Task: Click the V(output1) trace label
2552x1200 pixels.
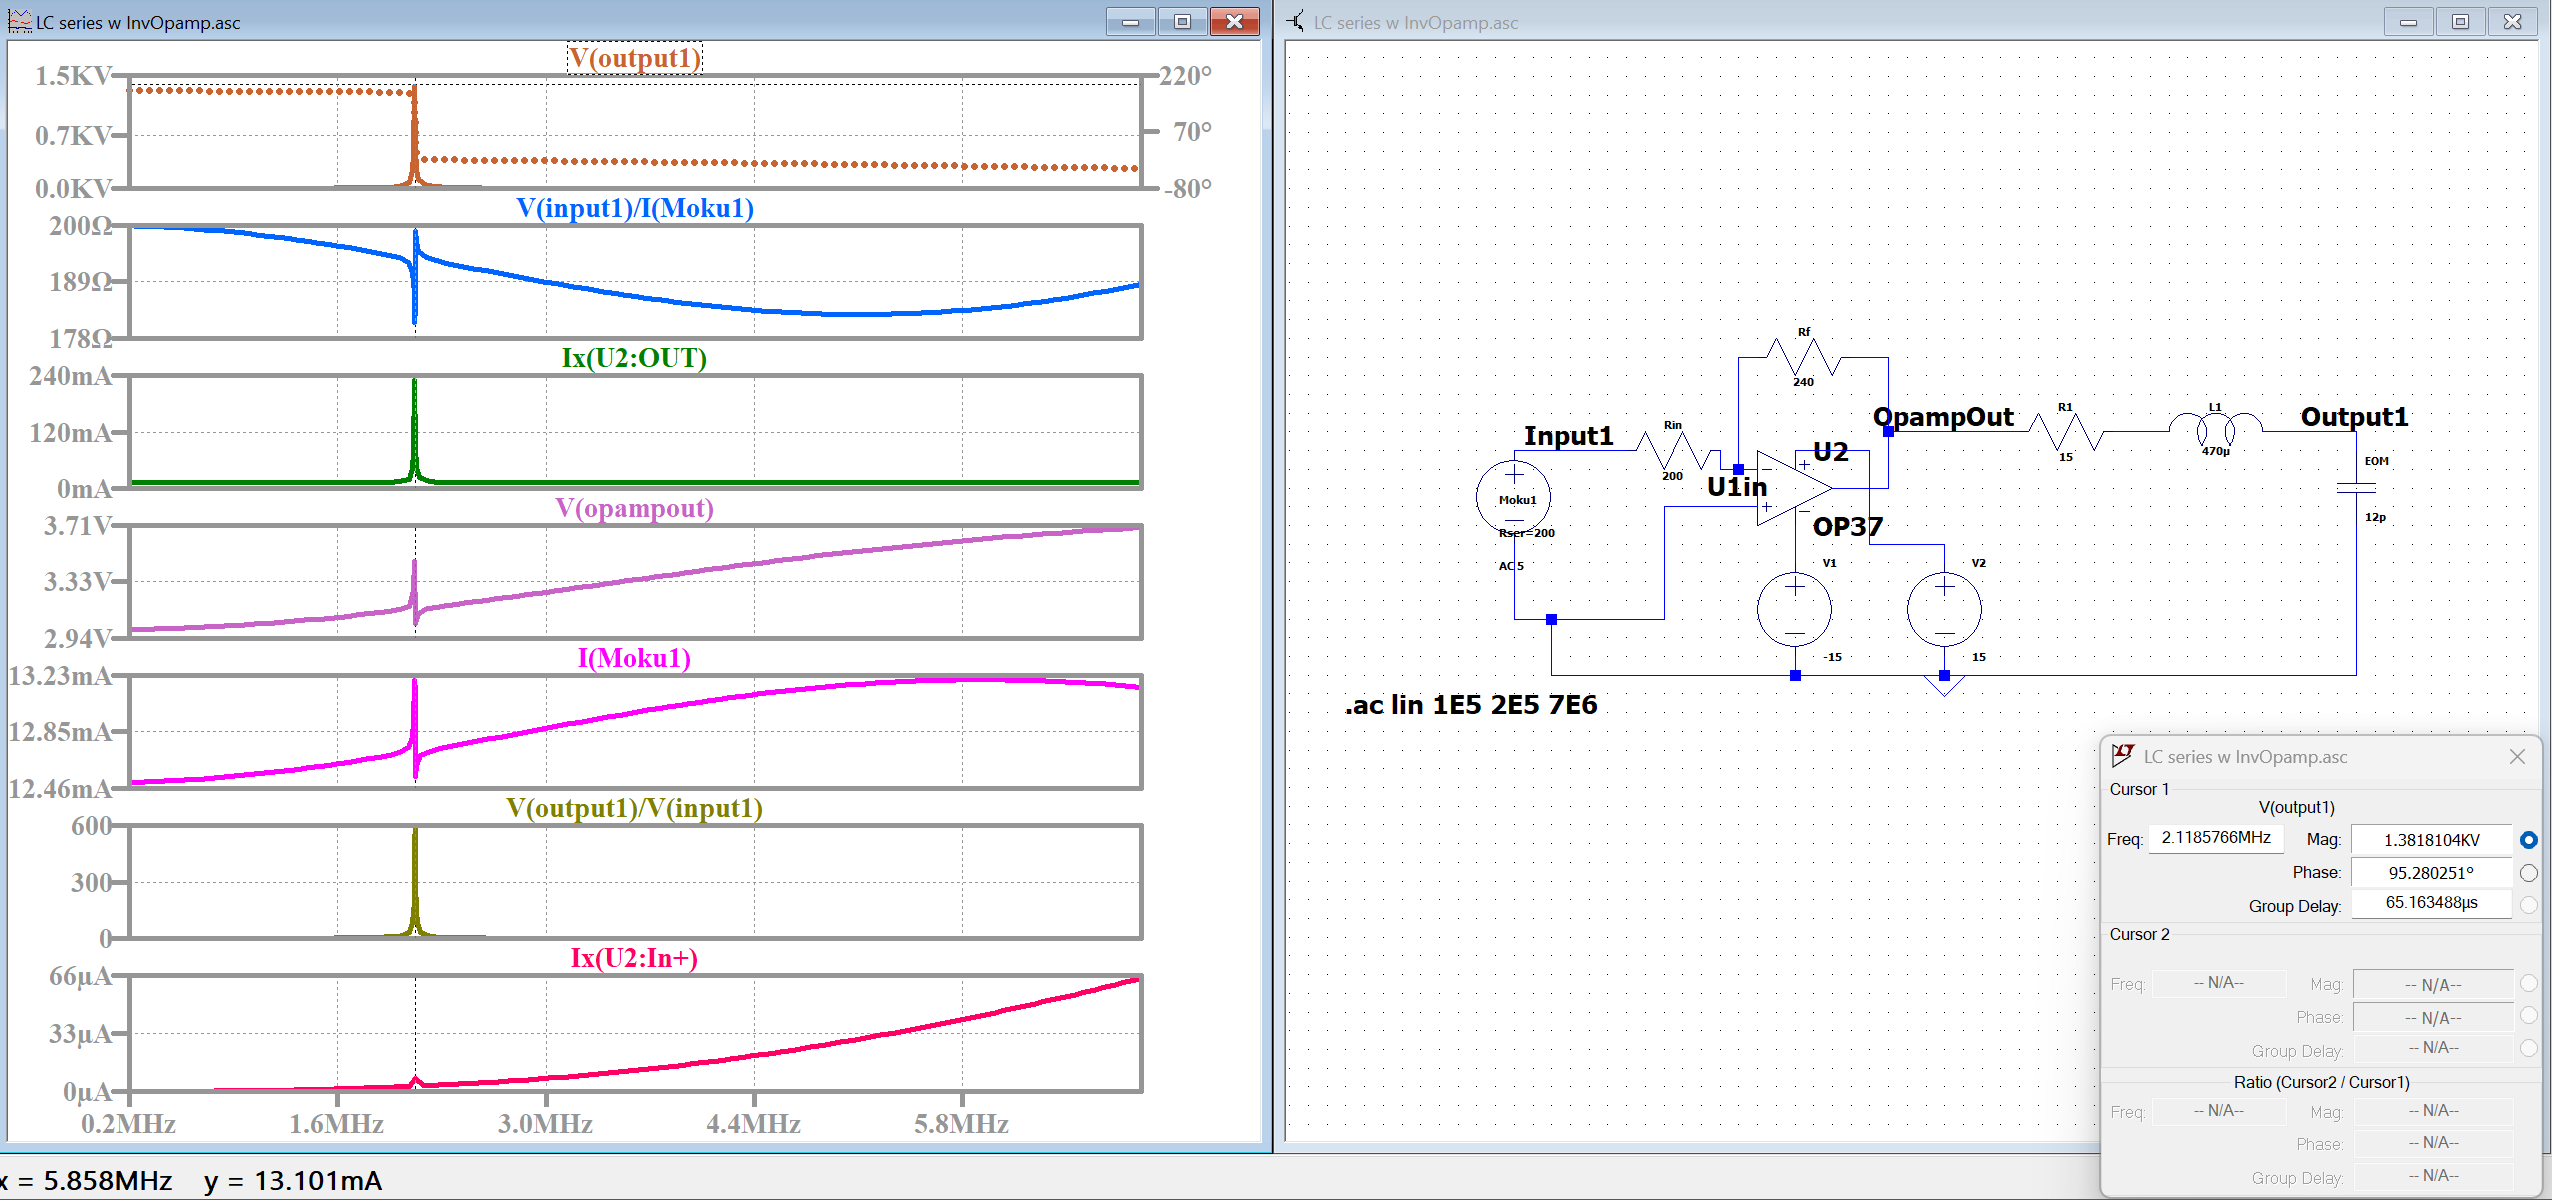Action: [635, 58]
